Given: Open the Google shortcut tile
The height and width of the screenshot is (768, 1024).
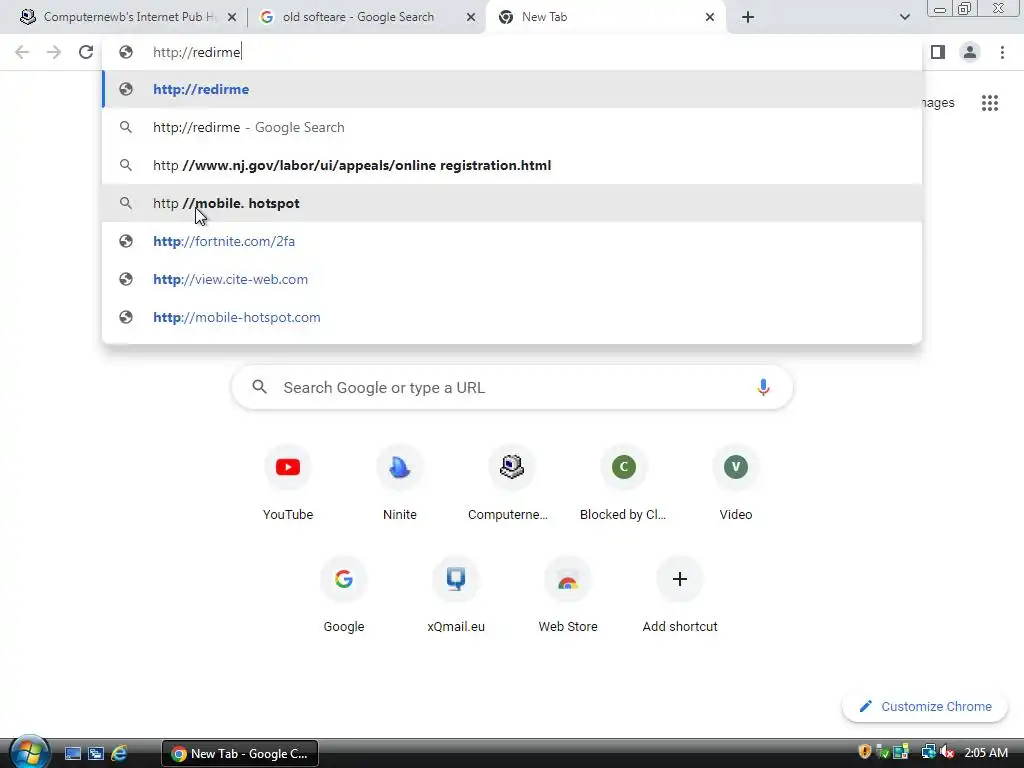Looking at the screenshot, I should tap(344, 596).
